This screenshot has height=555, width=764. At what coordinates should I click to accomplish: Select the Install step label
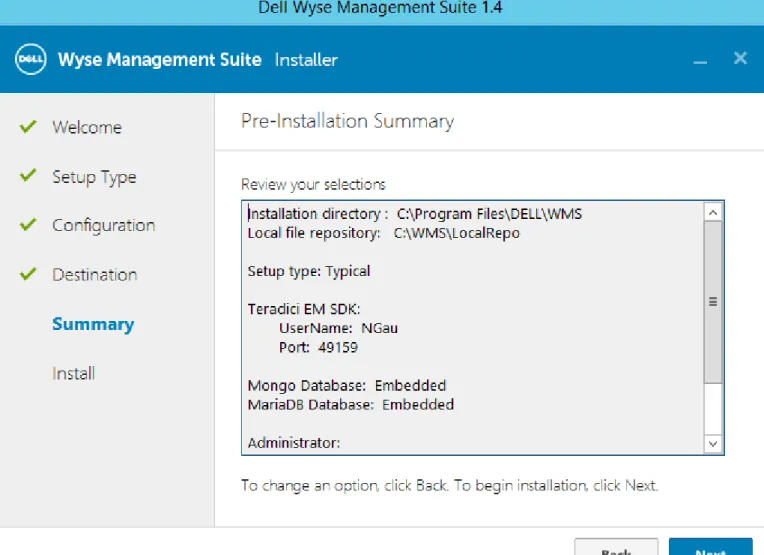tap(74, 374)
